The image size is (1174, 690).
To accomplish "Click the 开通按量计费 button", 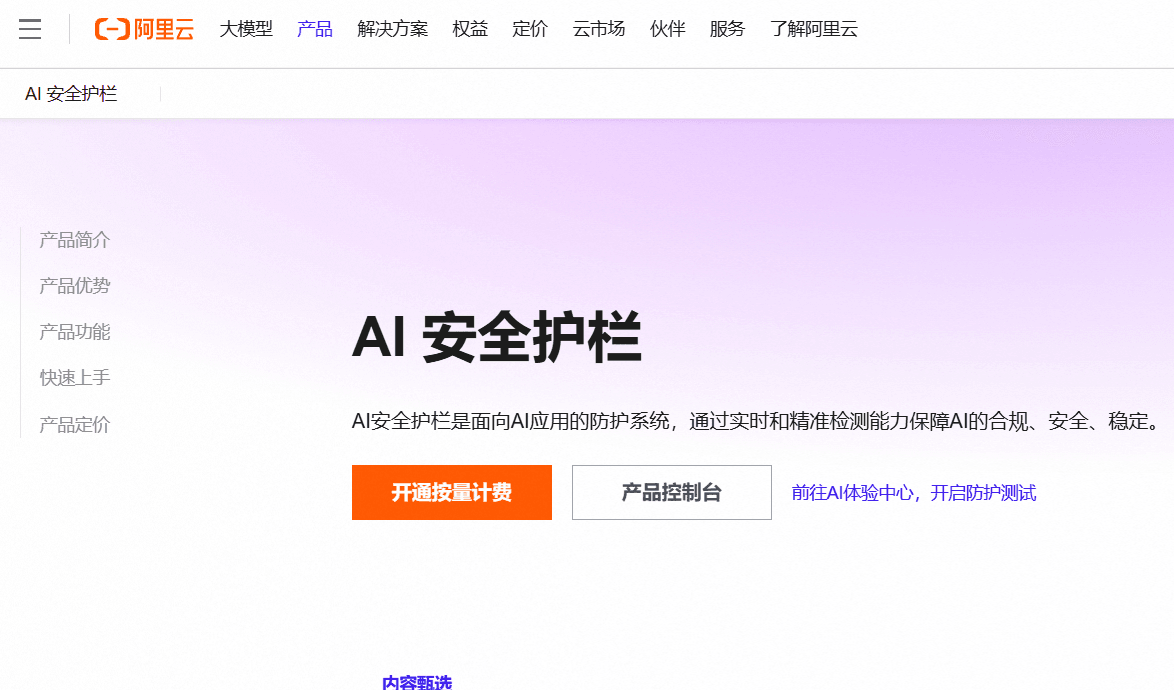I will pyautogui.click(x=451, y=492).
